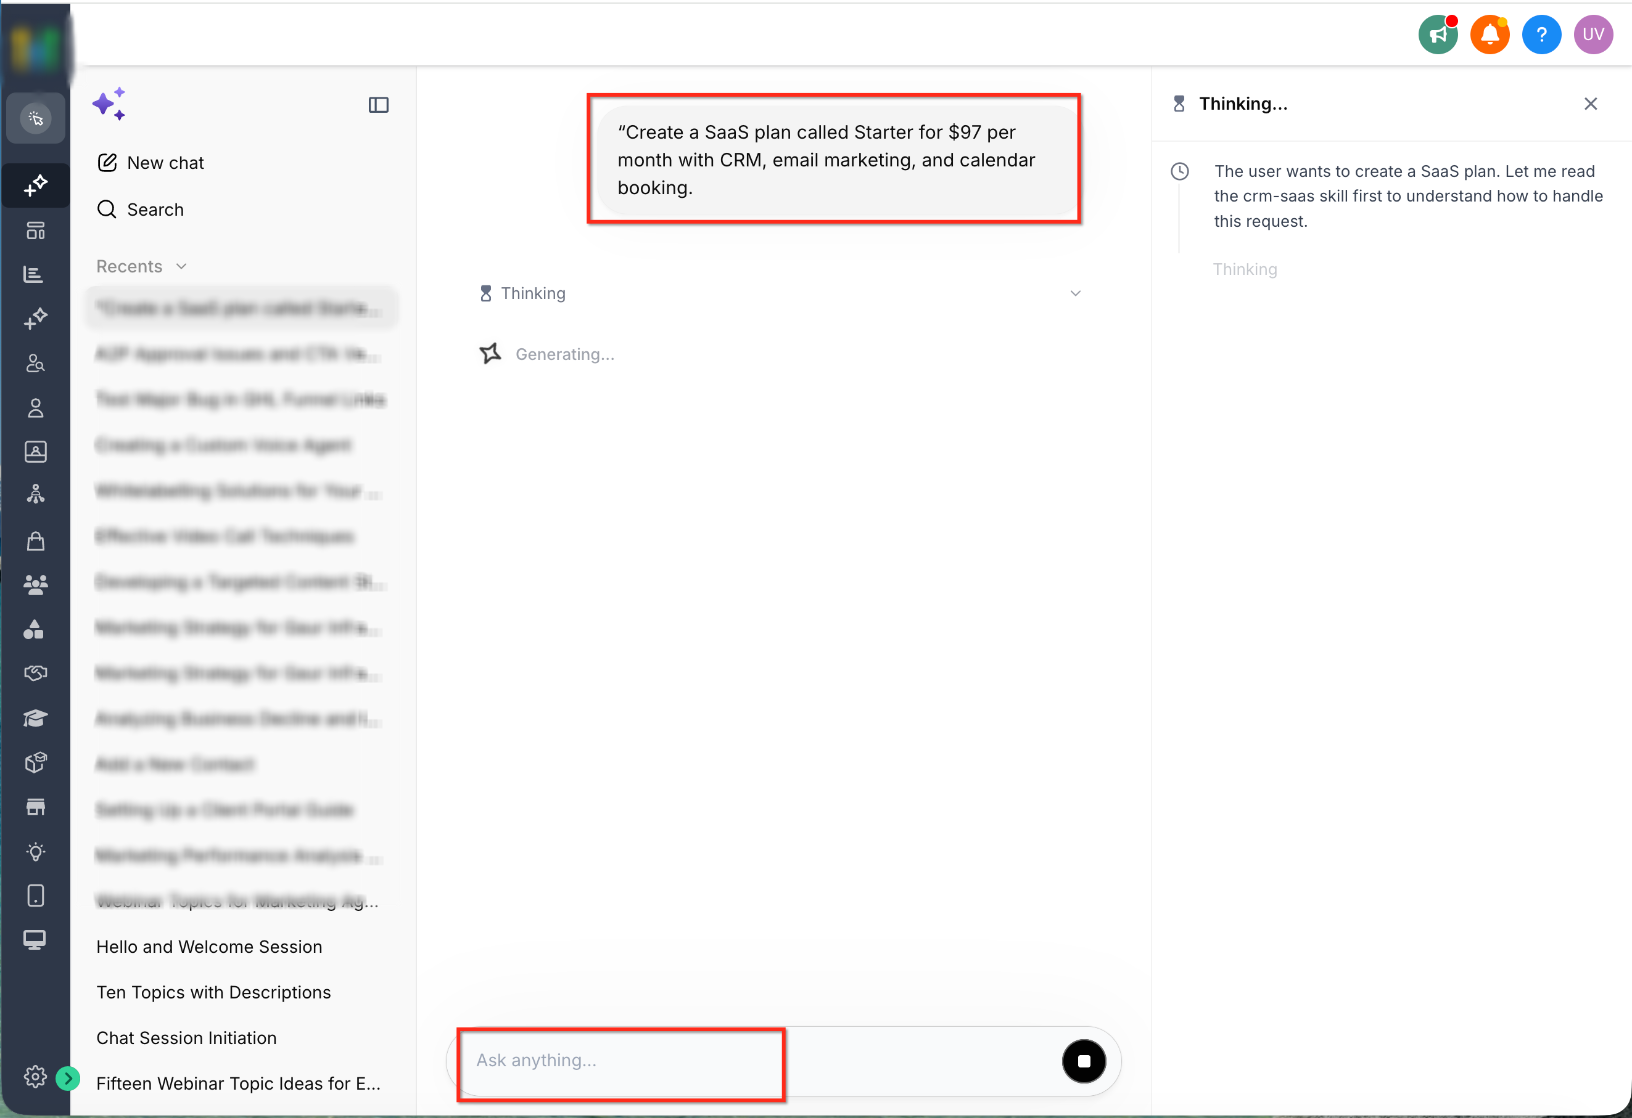Open the shopping bag sidebar icon
The width and height of the screenshot is (1632, 1118).
click(x=36, y=541)
